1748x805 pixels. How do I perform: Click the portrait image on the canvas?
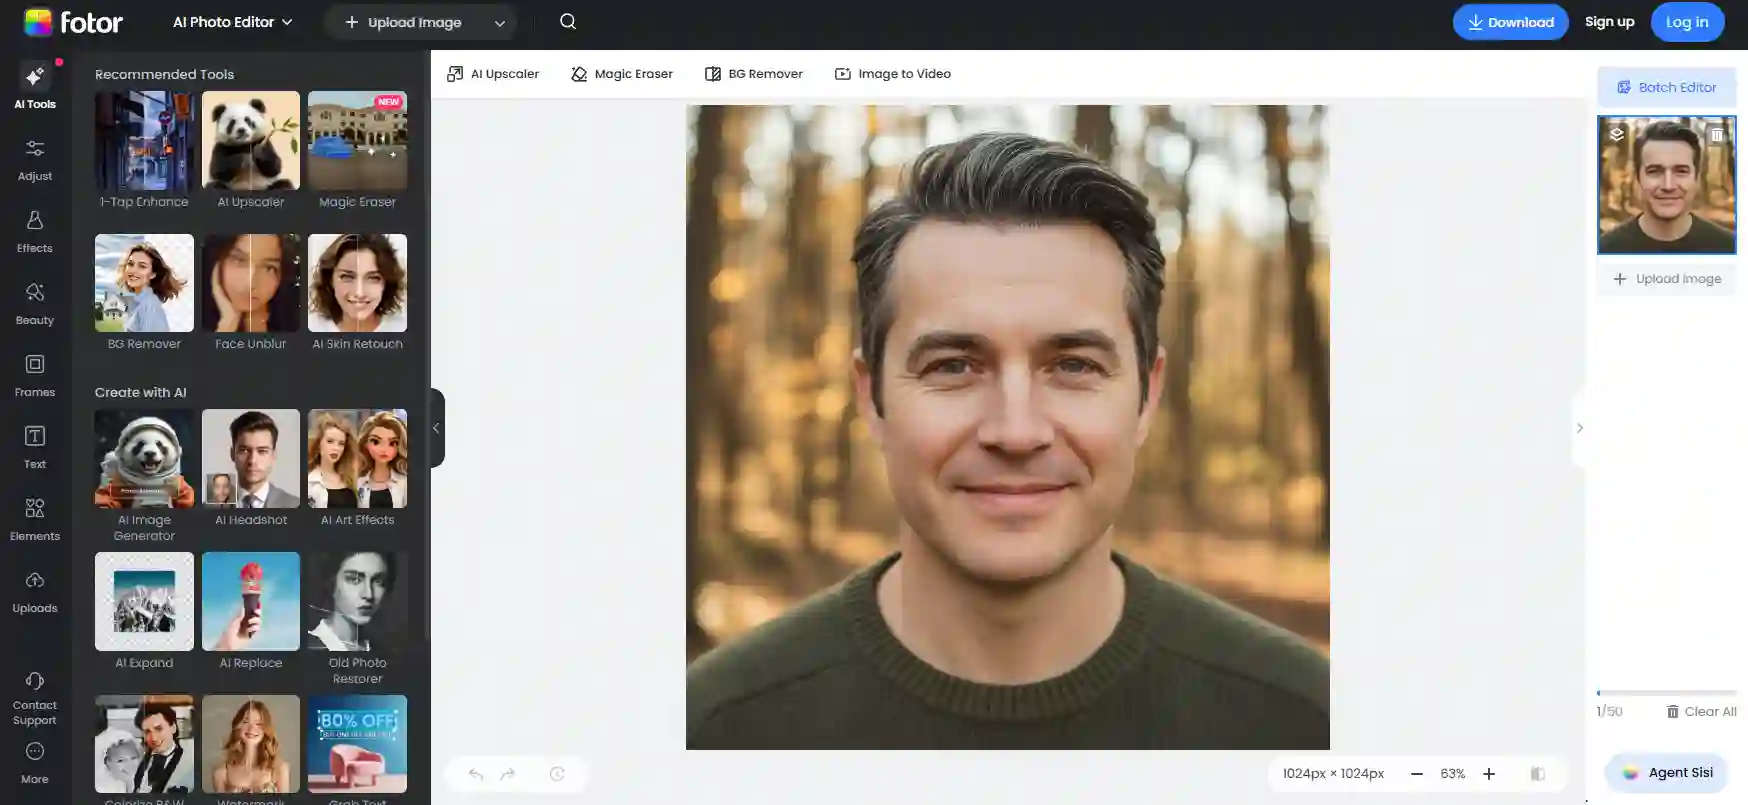(1007, 427)
